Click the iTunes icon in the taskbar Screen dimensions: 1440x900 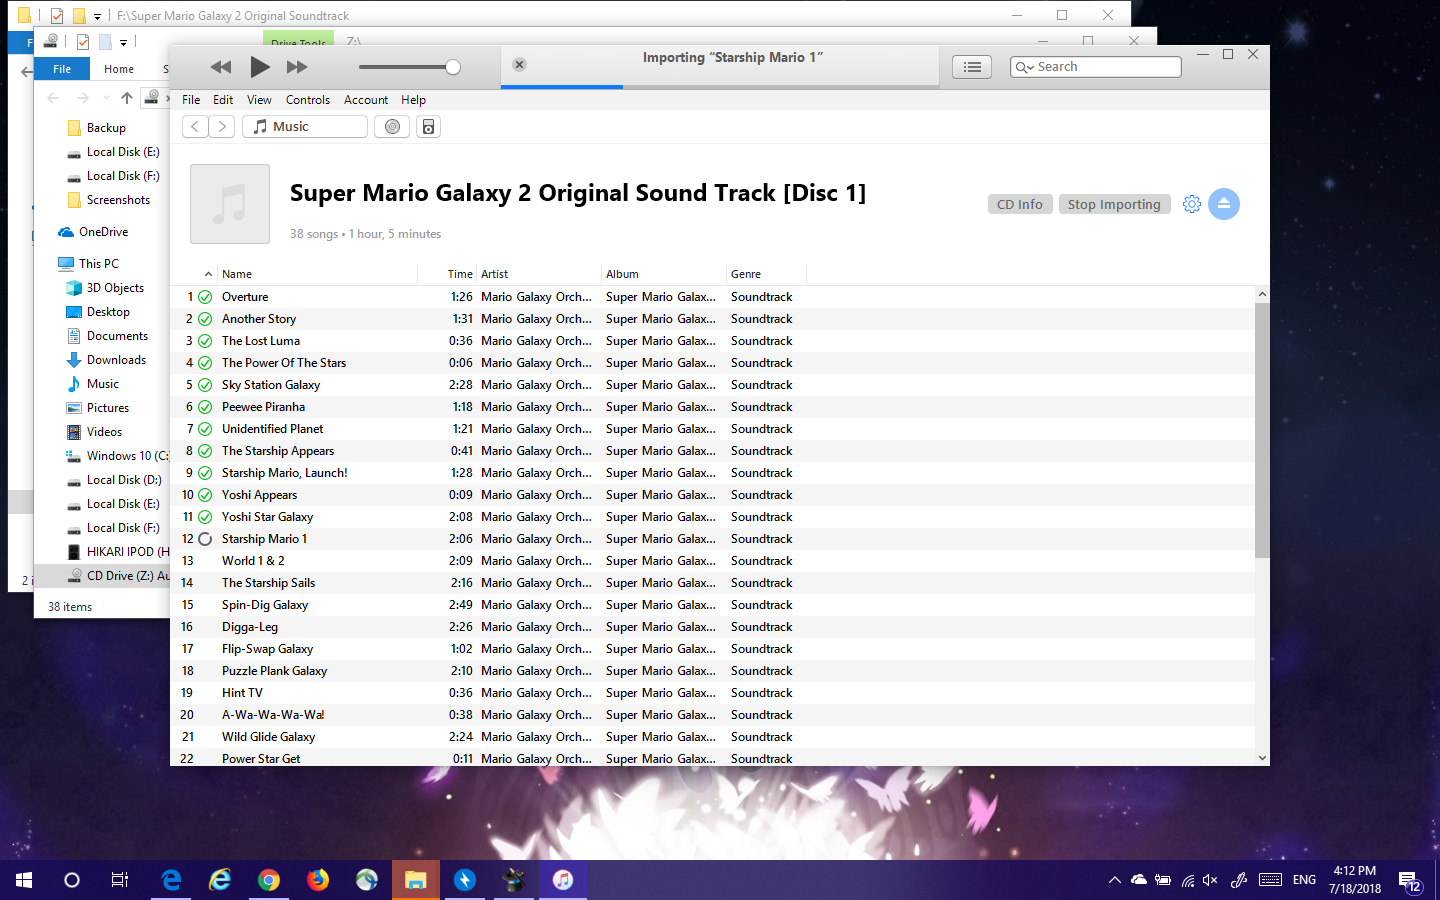tap(563, 880)
